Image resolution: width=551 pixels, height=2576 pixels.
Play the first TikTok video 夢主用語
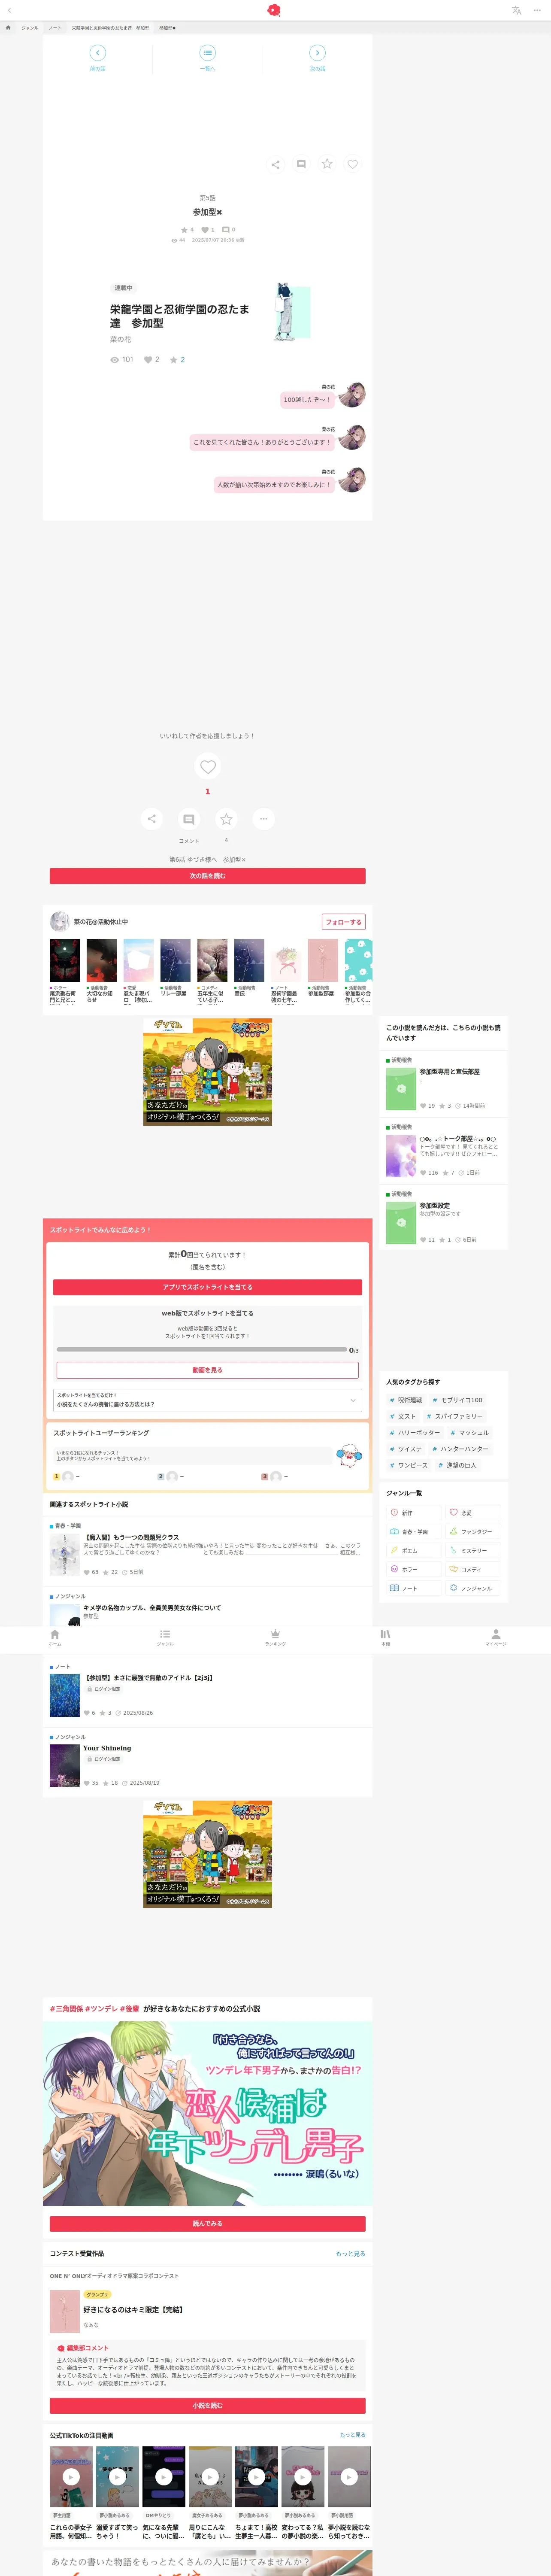[71, 2476]
